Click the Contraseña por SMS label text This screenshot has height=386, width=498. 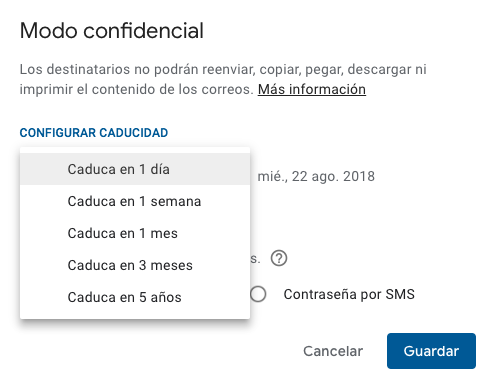click(x=349, y=294)
